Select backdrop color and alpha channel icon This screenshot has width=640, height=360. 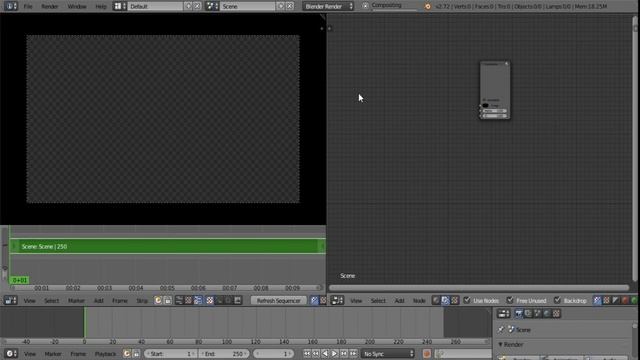598,300
